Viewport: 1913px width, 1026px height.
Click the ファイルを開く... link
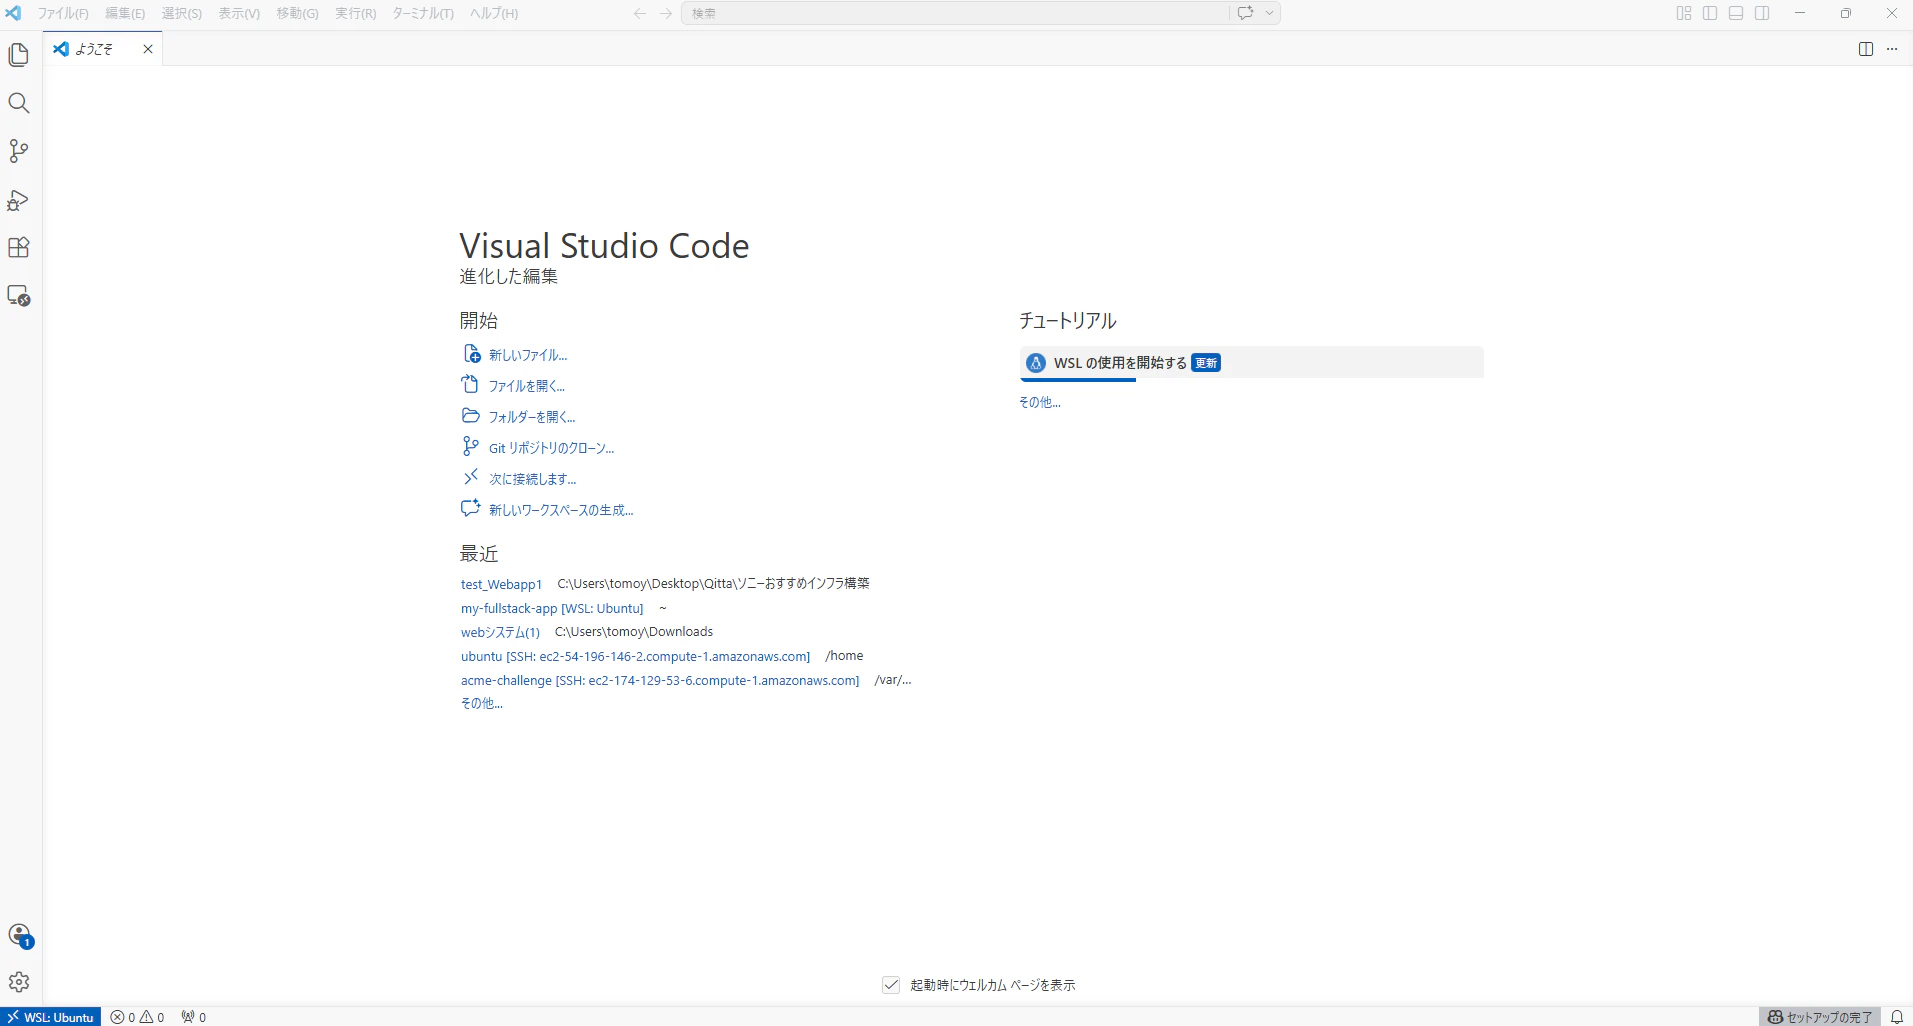[527, 386]
